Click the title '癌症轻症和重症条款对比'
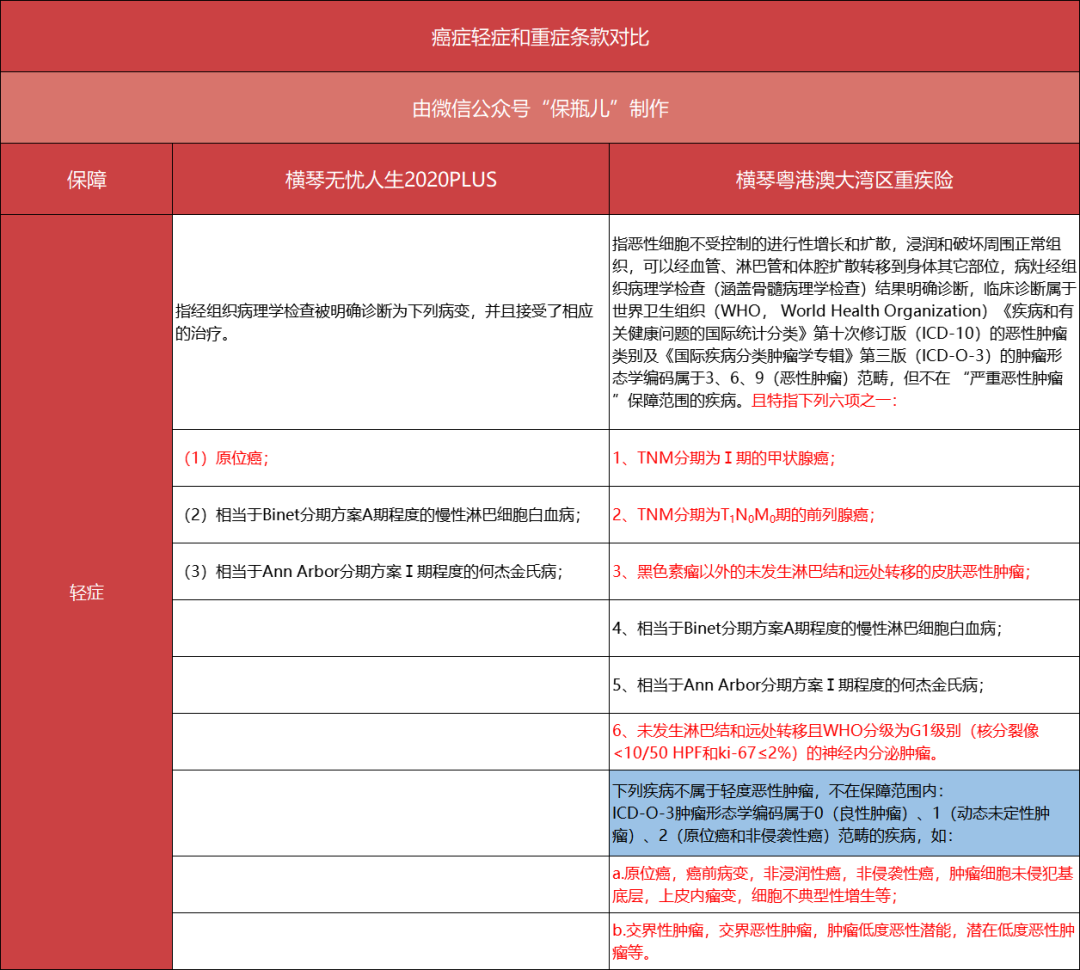This screenshot has height=970, width=1080. tap(540, 37)
